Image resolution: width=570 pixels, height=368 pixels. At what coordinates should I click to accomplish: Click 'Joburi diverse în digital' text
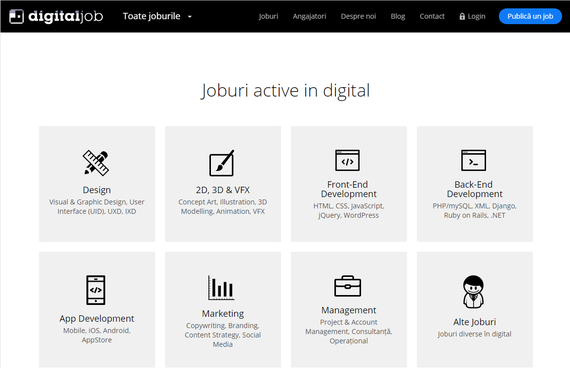click(x=474, y=334)
